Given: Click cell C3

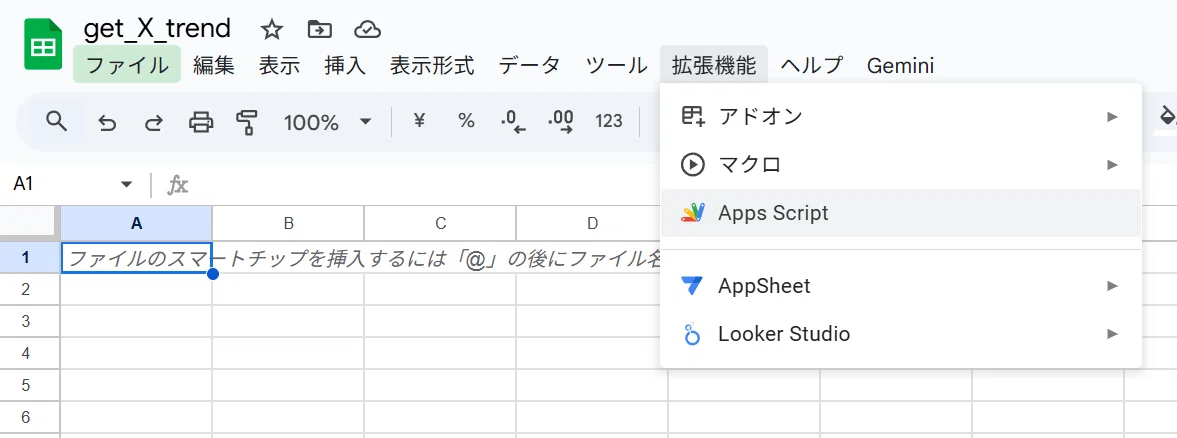Looking at the screenshot, I should 441,321.
